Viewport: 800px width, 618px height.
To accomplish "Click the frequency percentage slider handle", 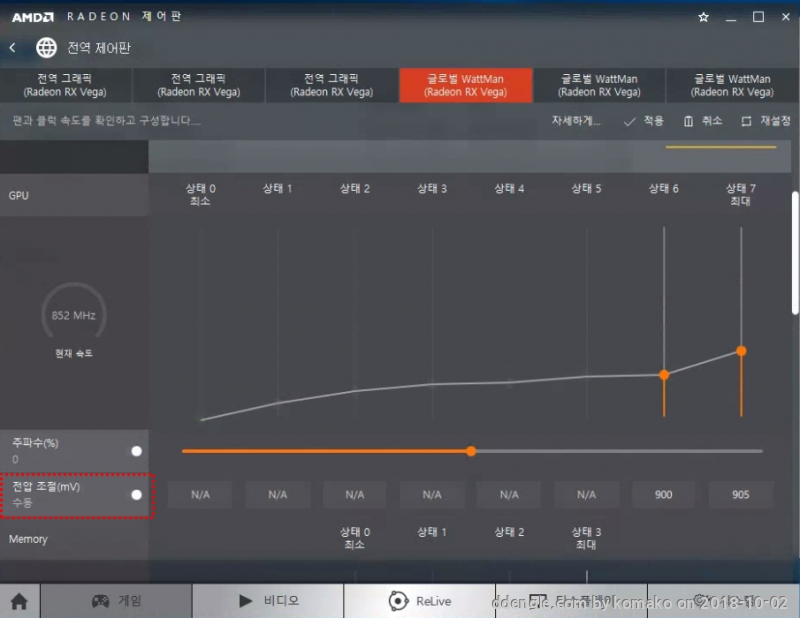I will pos(471,451).
